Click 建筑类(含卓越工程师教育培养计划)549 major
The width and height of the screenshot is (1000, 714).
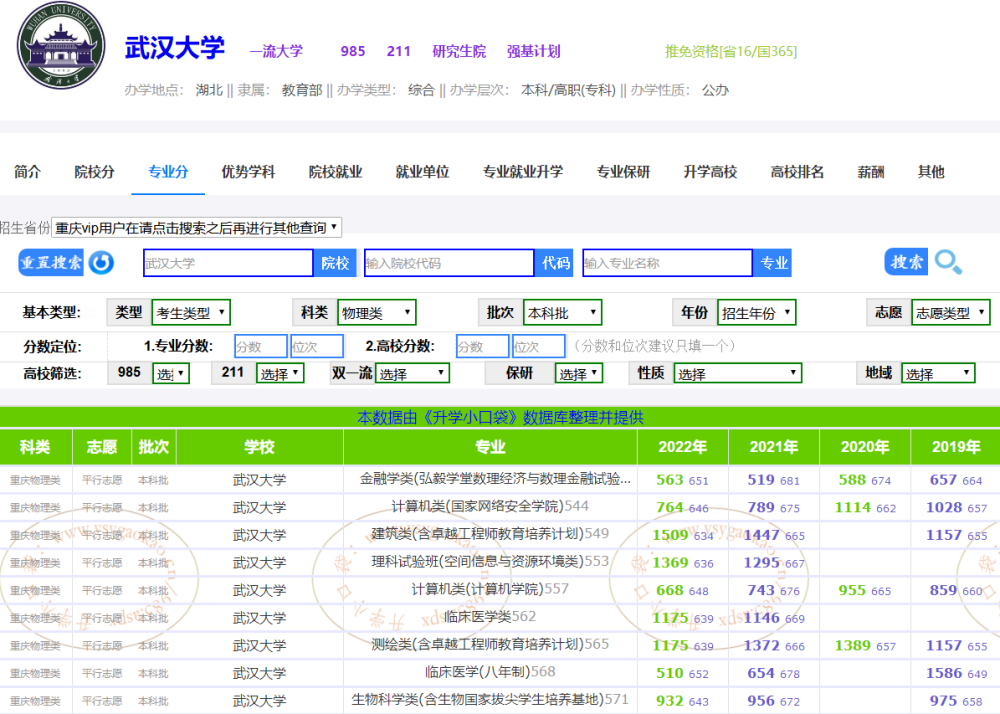pyautogui.click(x=490, y=534)
